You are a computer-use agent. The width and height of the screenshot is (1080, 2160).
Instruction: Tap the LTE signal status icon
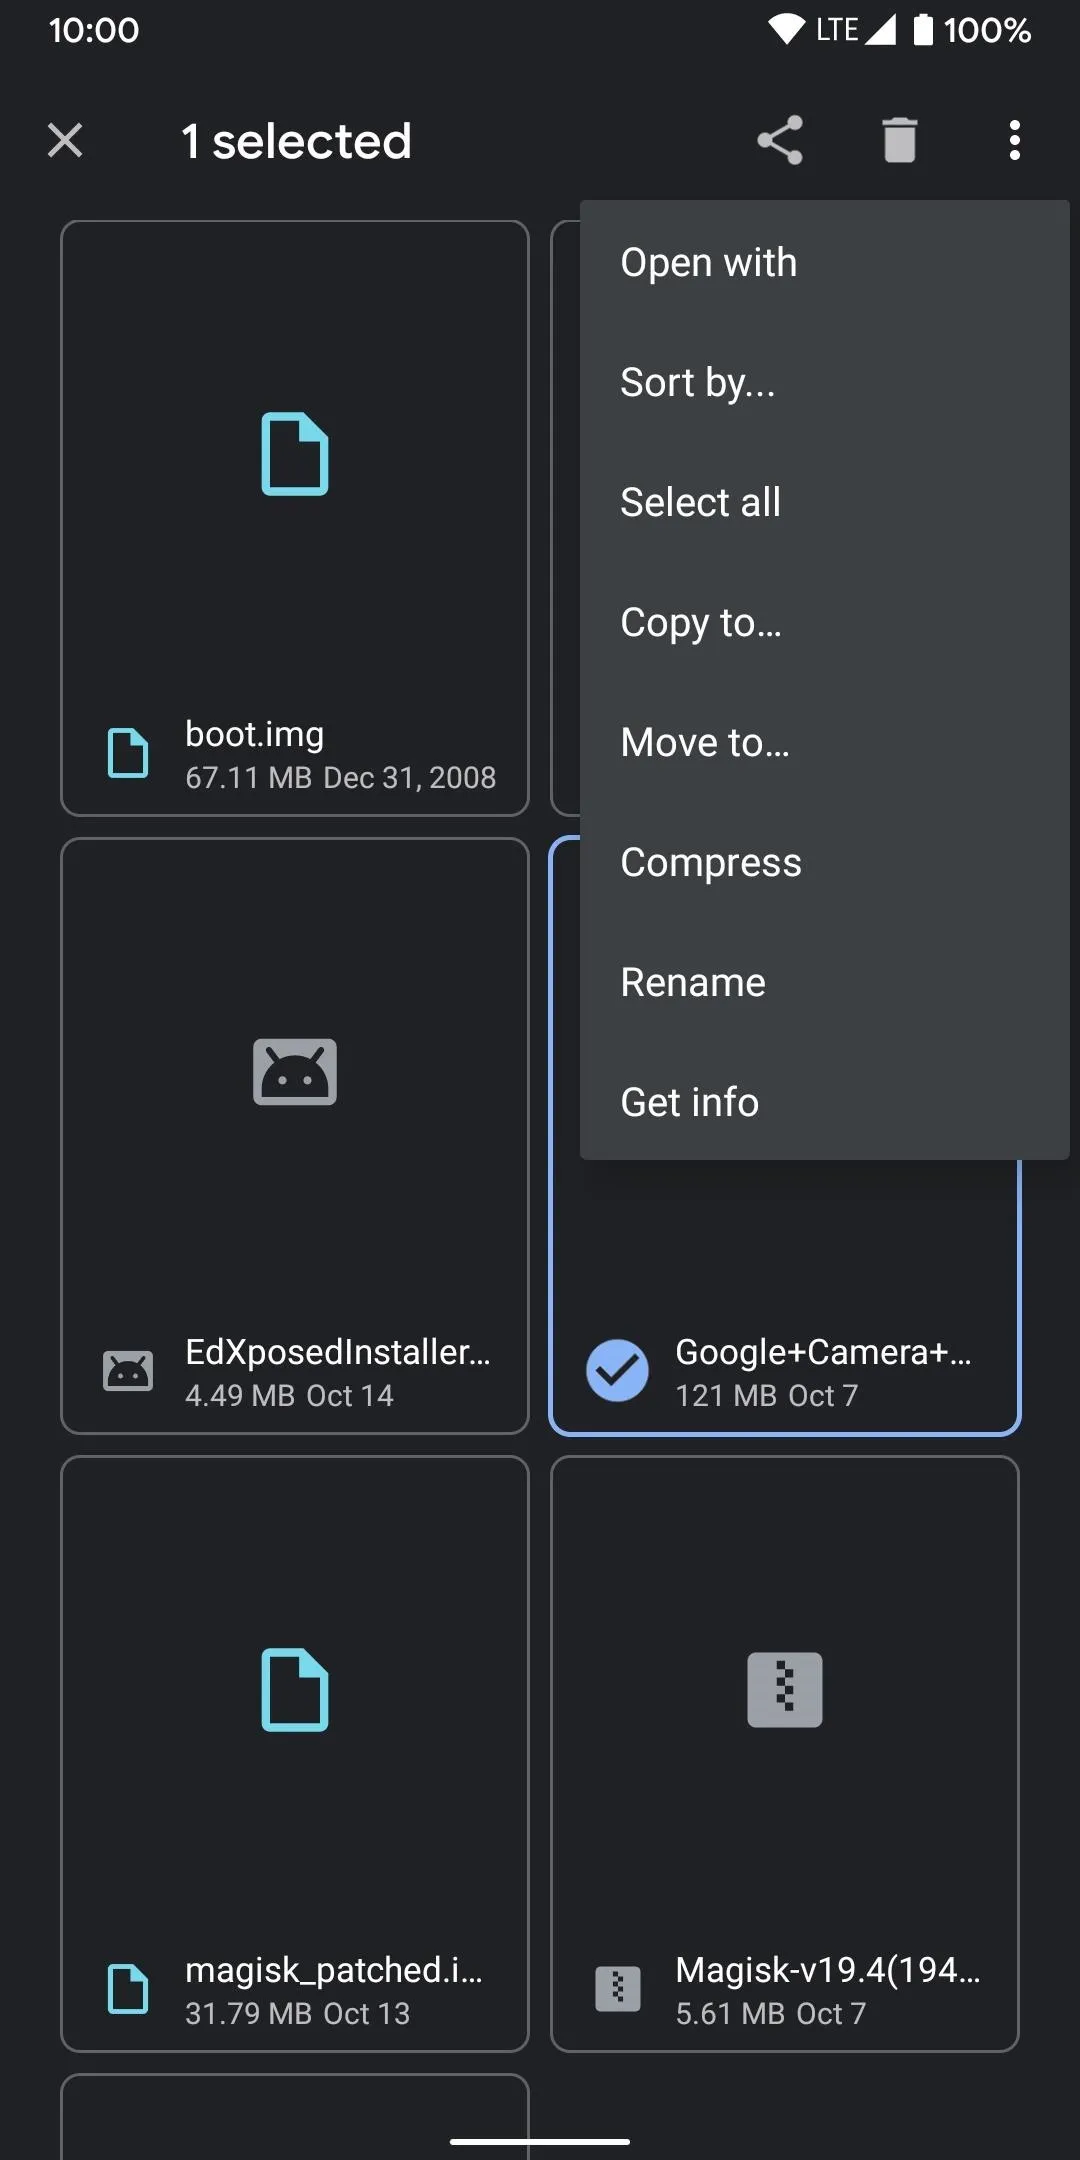(x=856, y=30)
